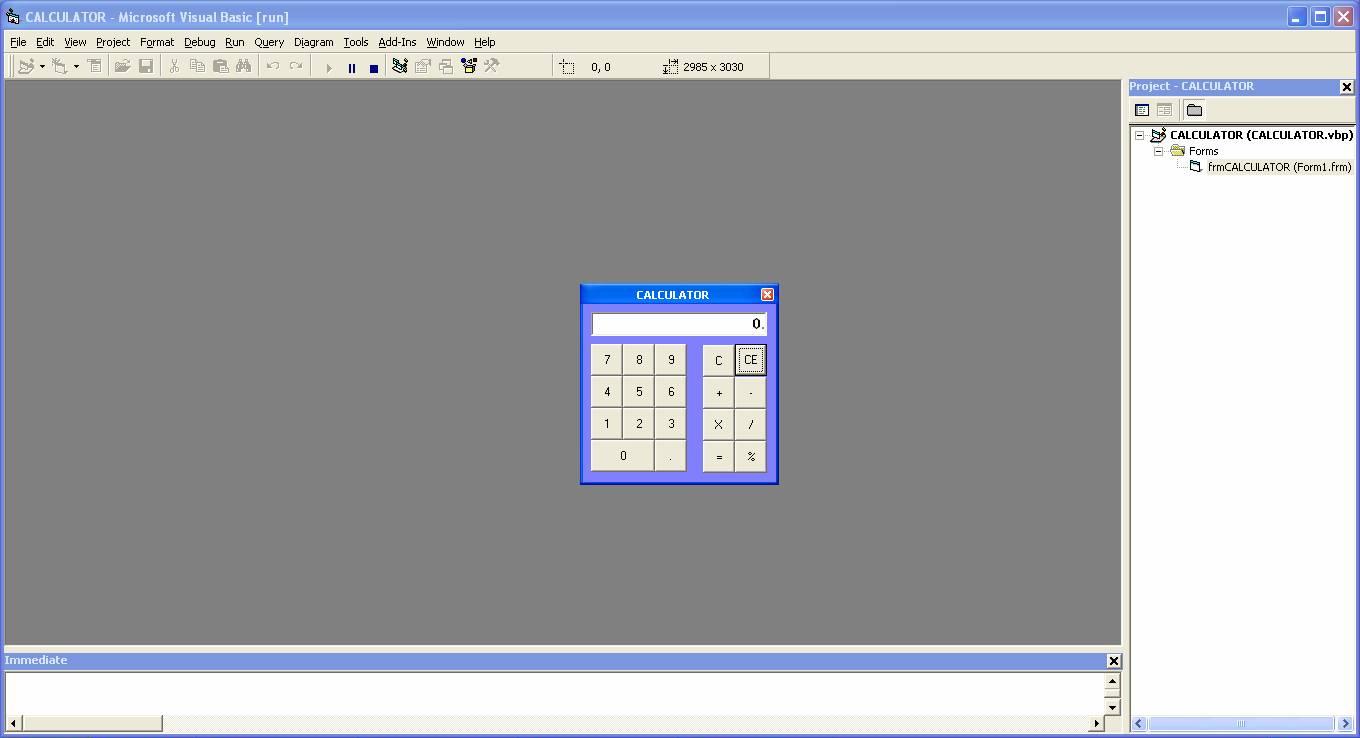
Task: Select the Toolbox icon on the toolbar
Action: [491, 66]
